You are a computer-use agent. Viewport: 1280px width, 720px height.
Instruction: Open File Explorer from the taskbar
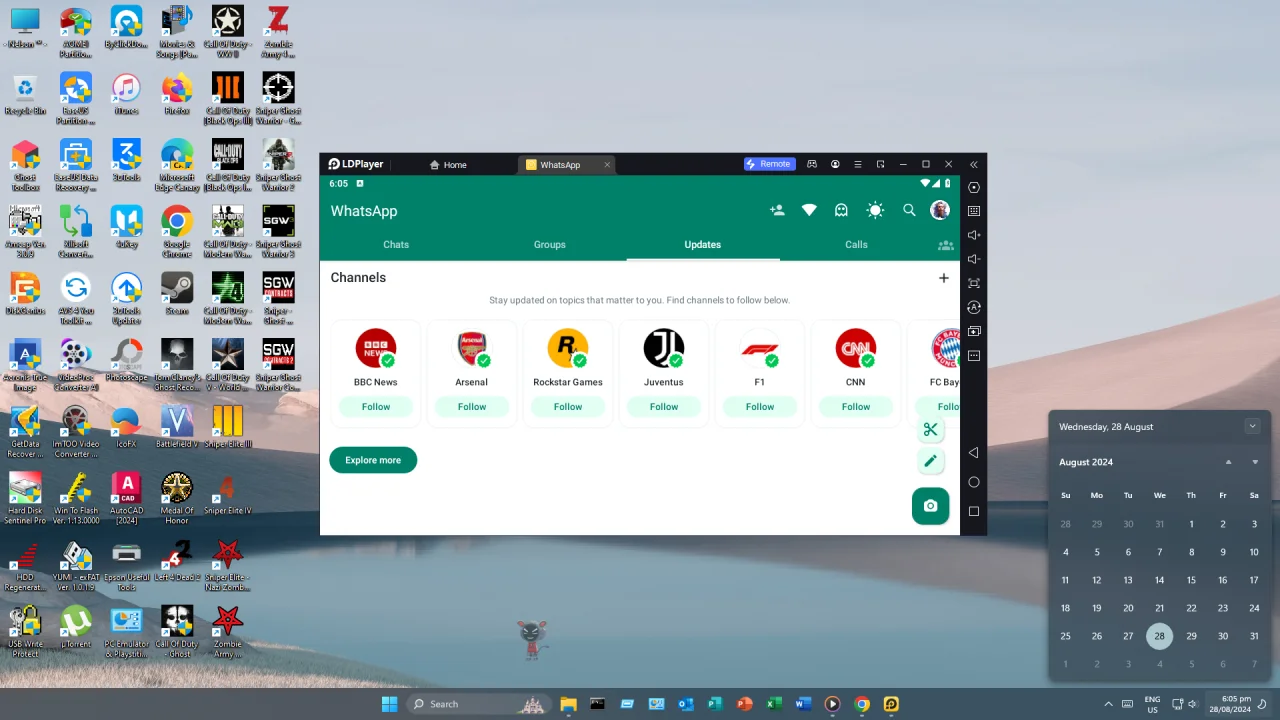coord(568,704)
